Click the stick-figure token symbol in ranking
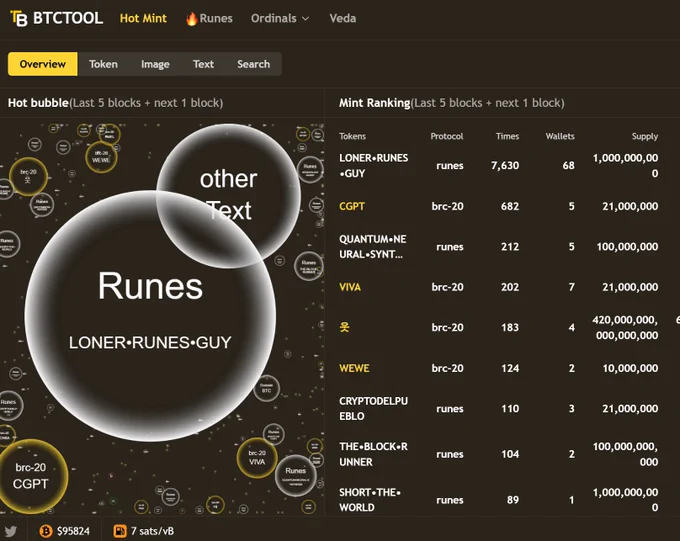Image resolution: width=680 pixels, height=541 pixels. pos(344,327)
